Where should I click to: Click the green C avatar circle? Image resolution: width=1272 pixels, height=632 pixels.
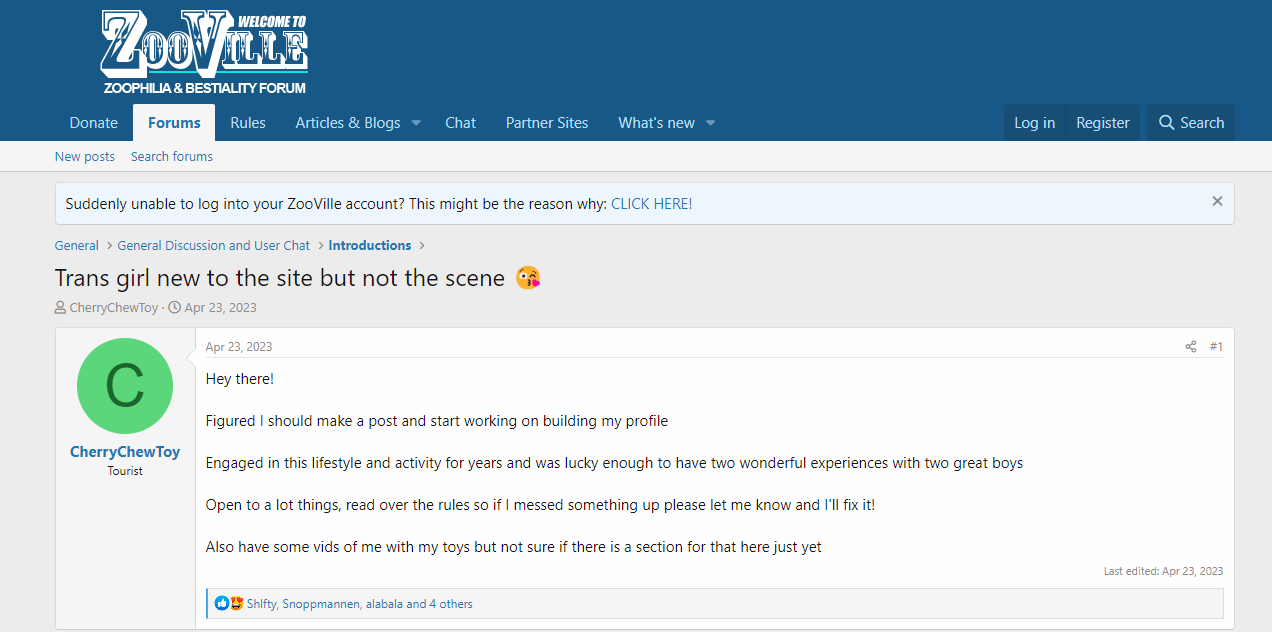click(x=125, y=386)
